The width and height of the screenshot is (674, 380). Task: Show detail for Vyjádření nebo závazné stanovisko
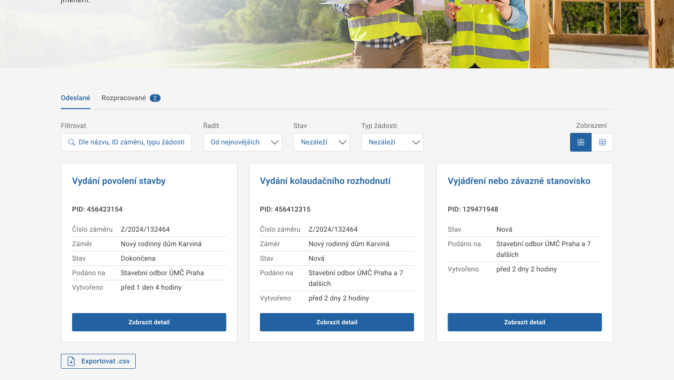tap(524, 322)
